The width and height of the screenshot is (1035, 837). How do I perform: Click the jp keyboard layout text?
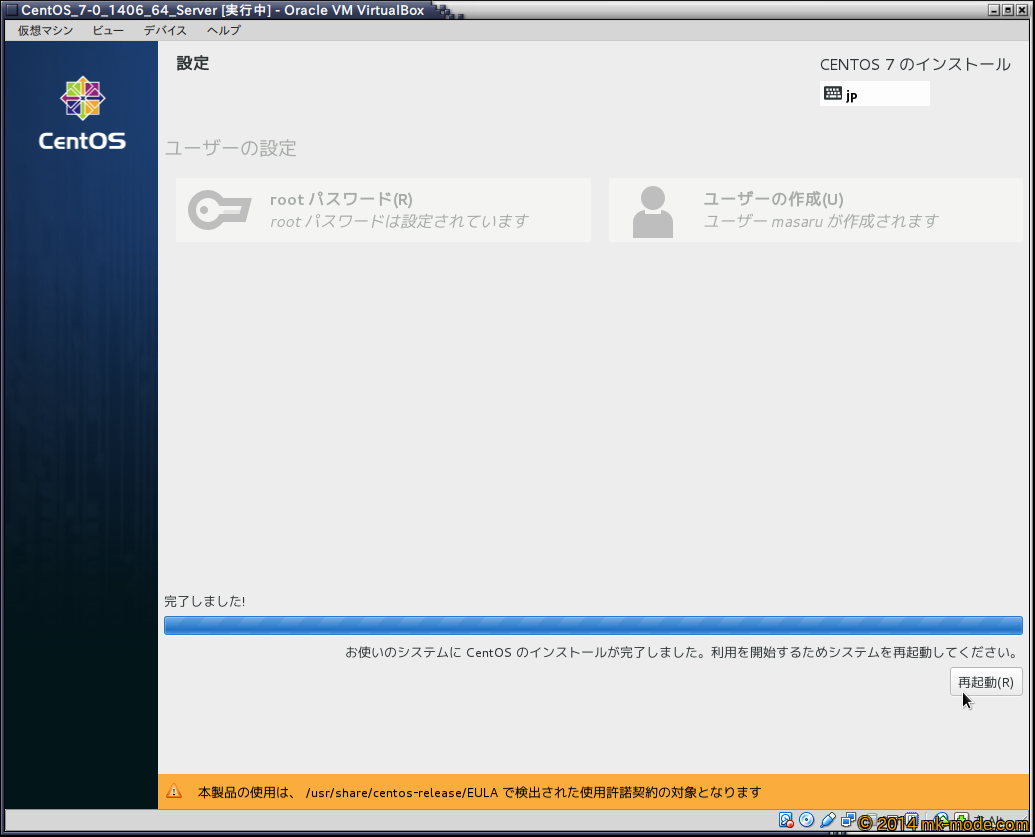(852, 95)
